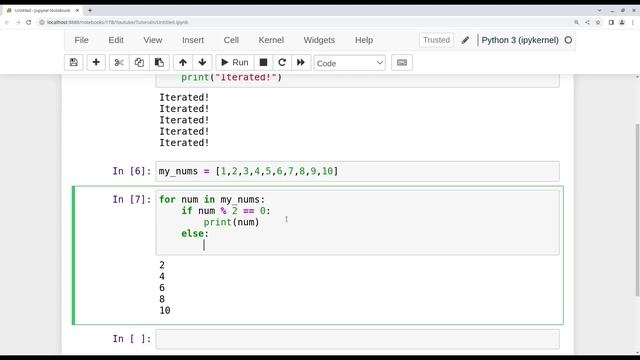Open the Help menu
Viewport: 640px width, 360px height.
coord(364,40)
